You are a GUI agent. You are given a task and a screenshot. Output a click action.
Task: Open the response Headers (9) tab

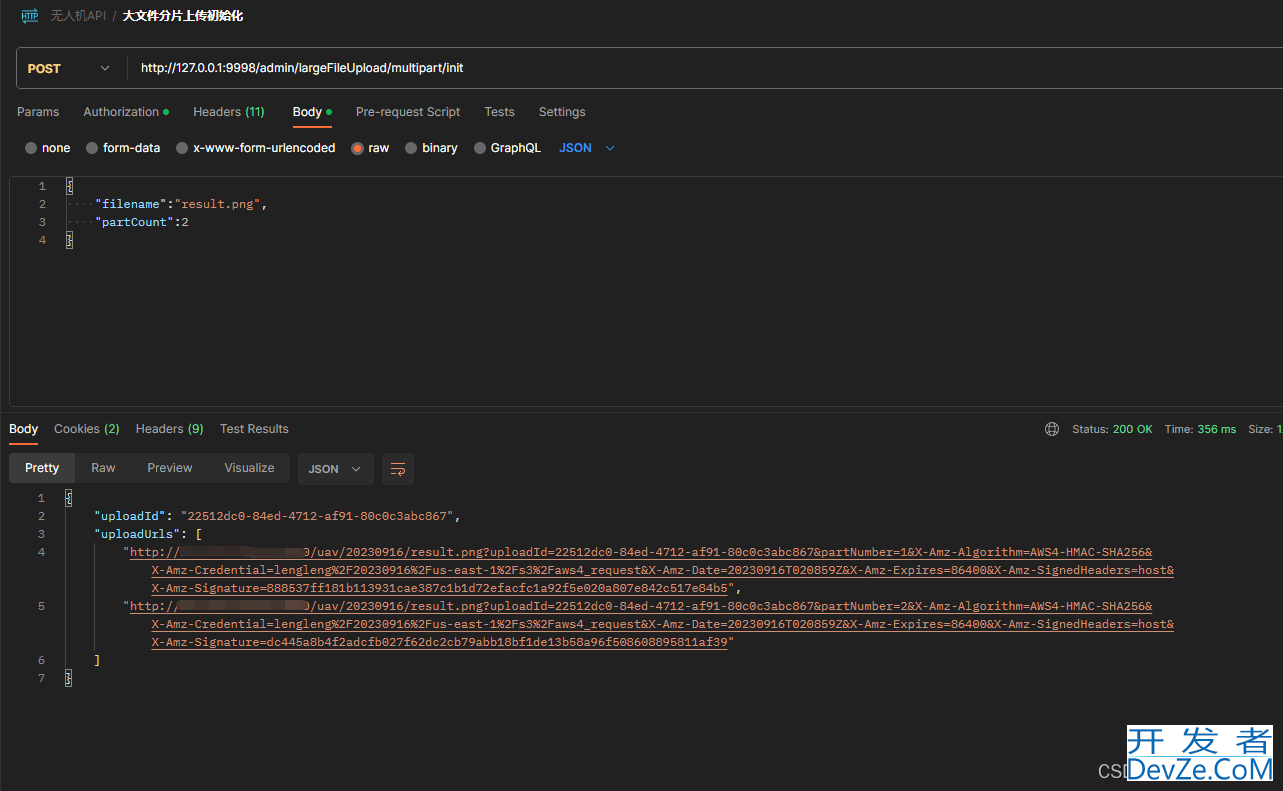pyautogui.click(x=170, y=429)
